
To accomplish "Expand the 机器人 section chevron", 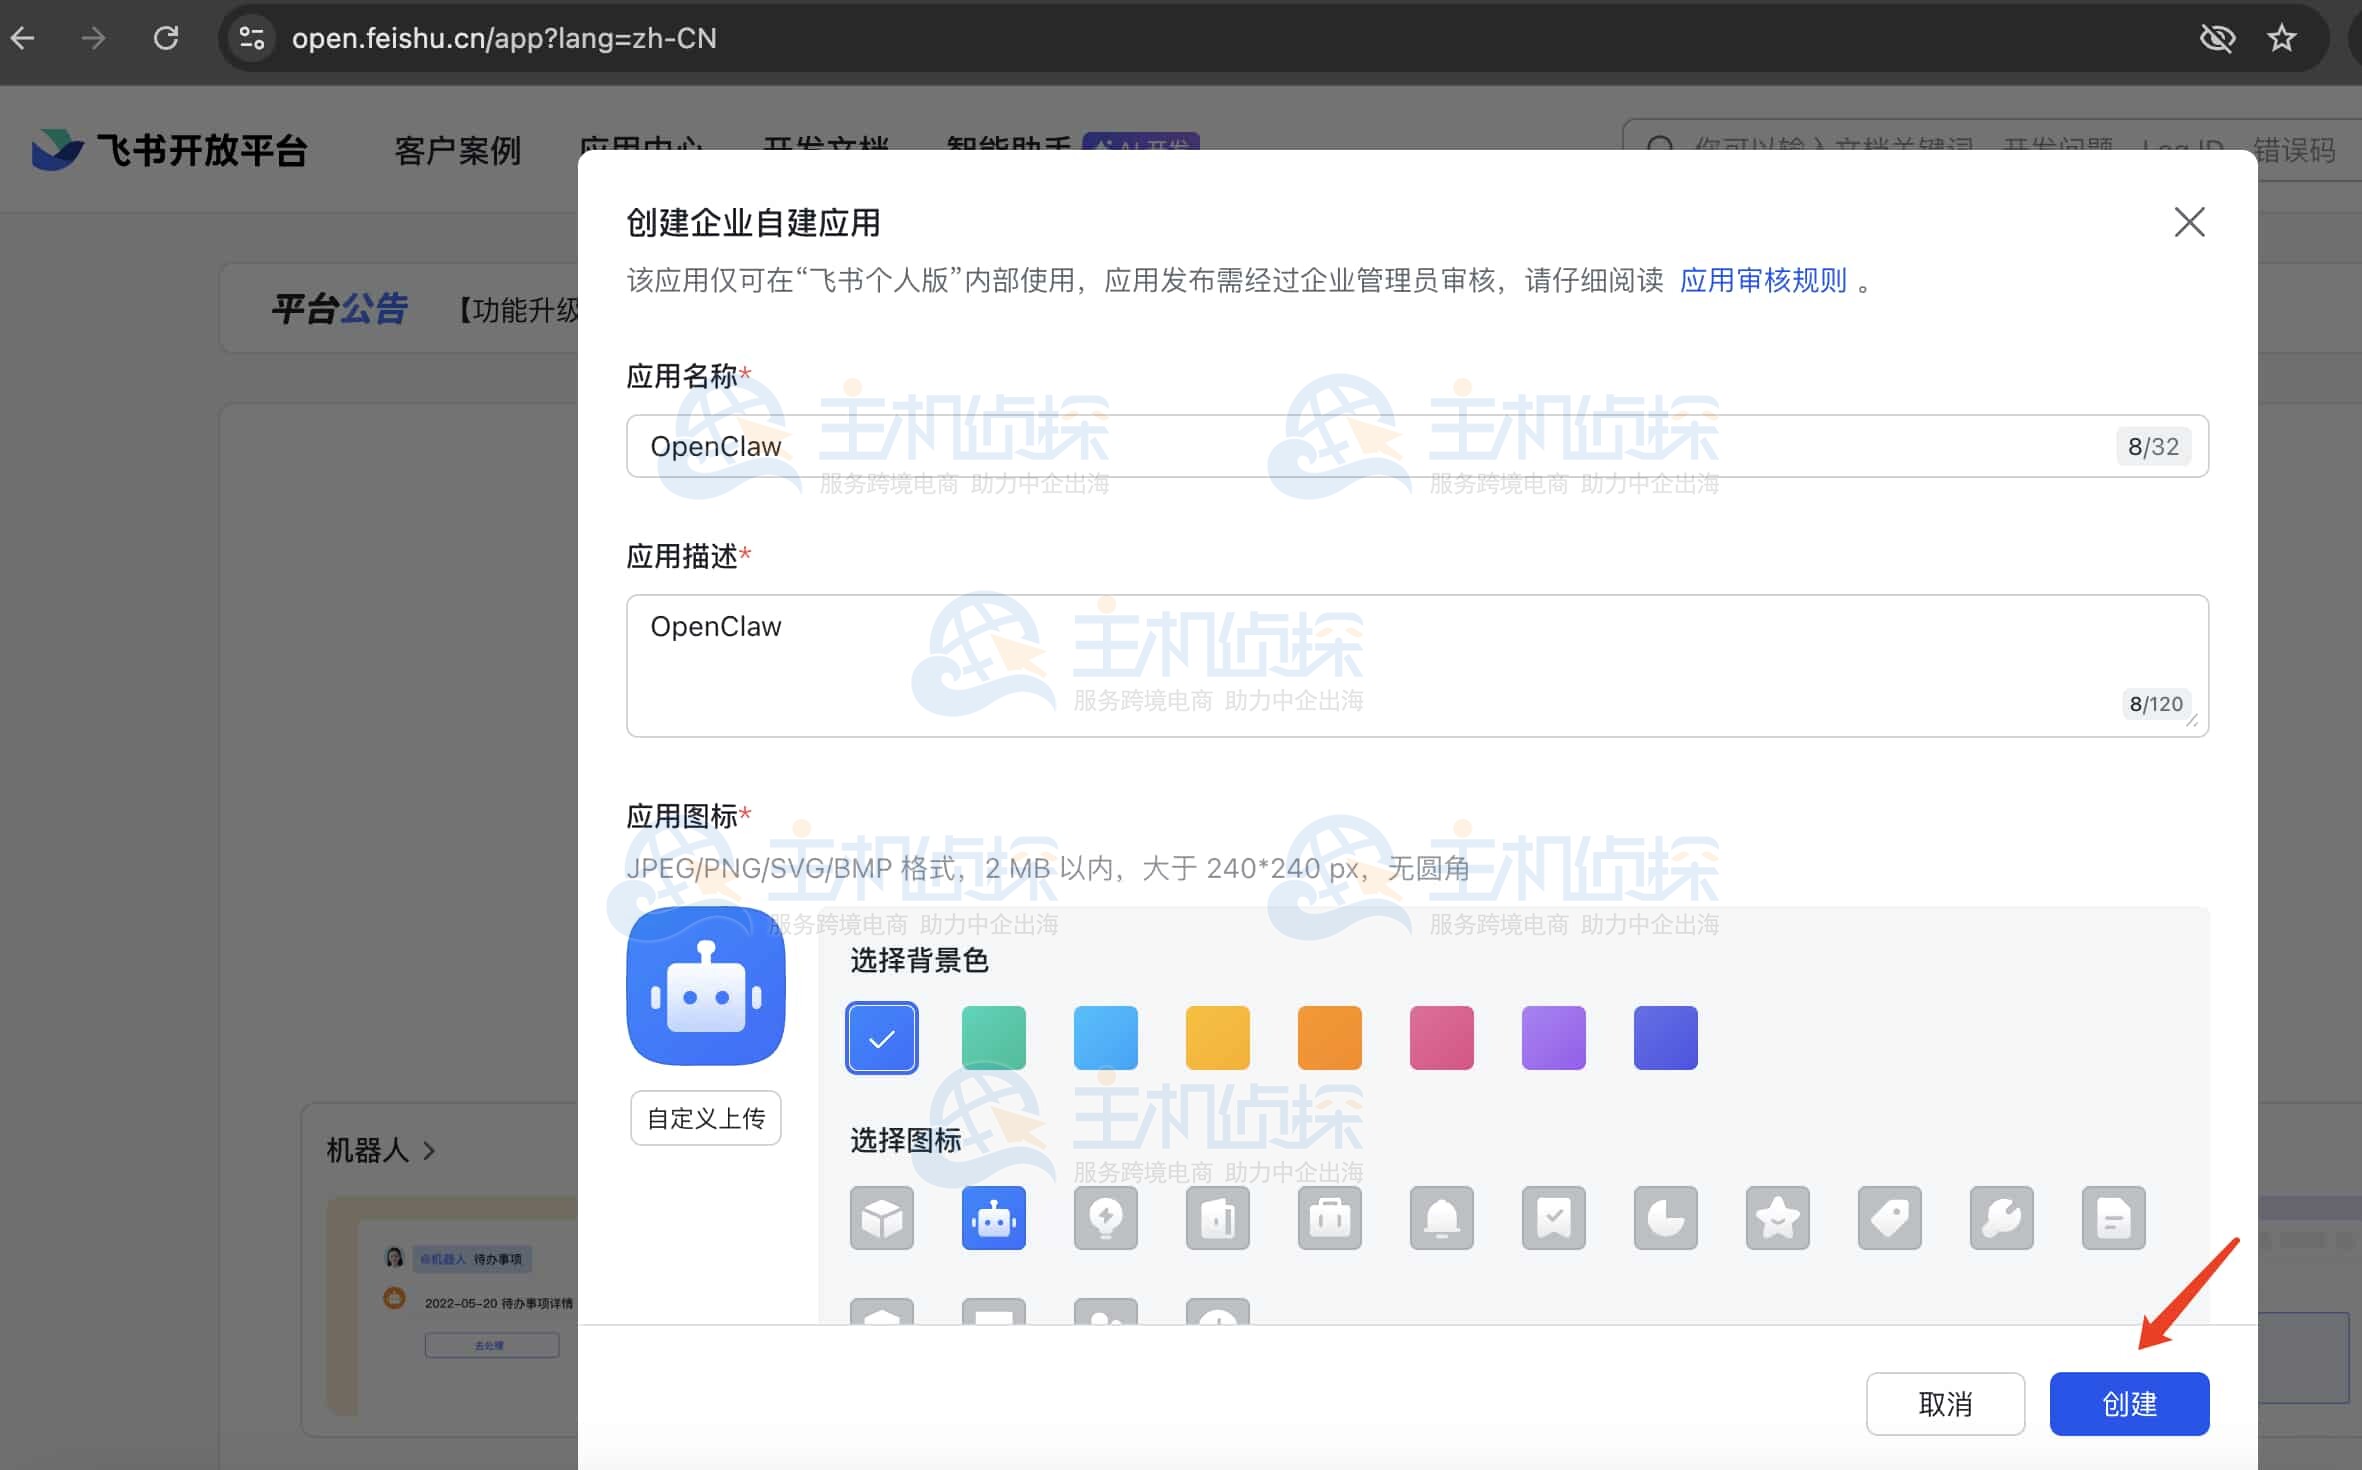I will coord(430,1151).
